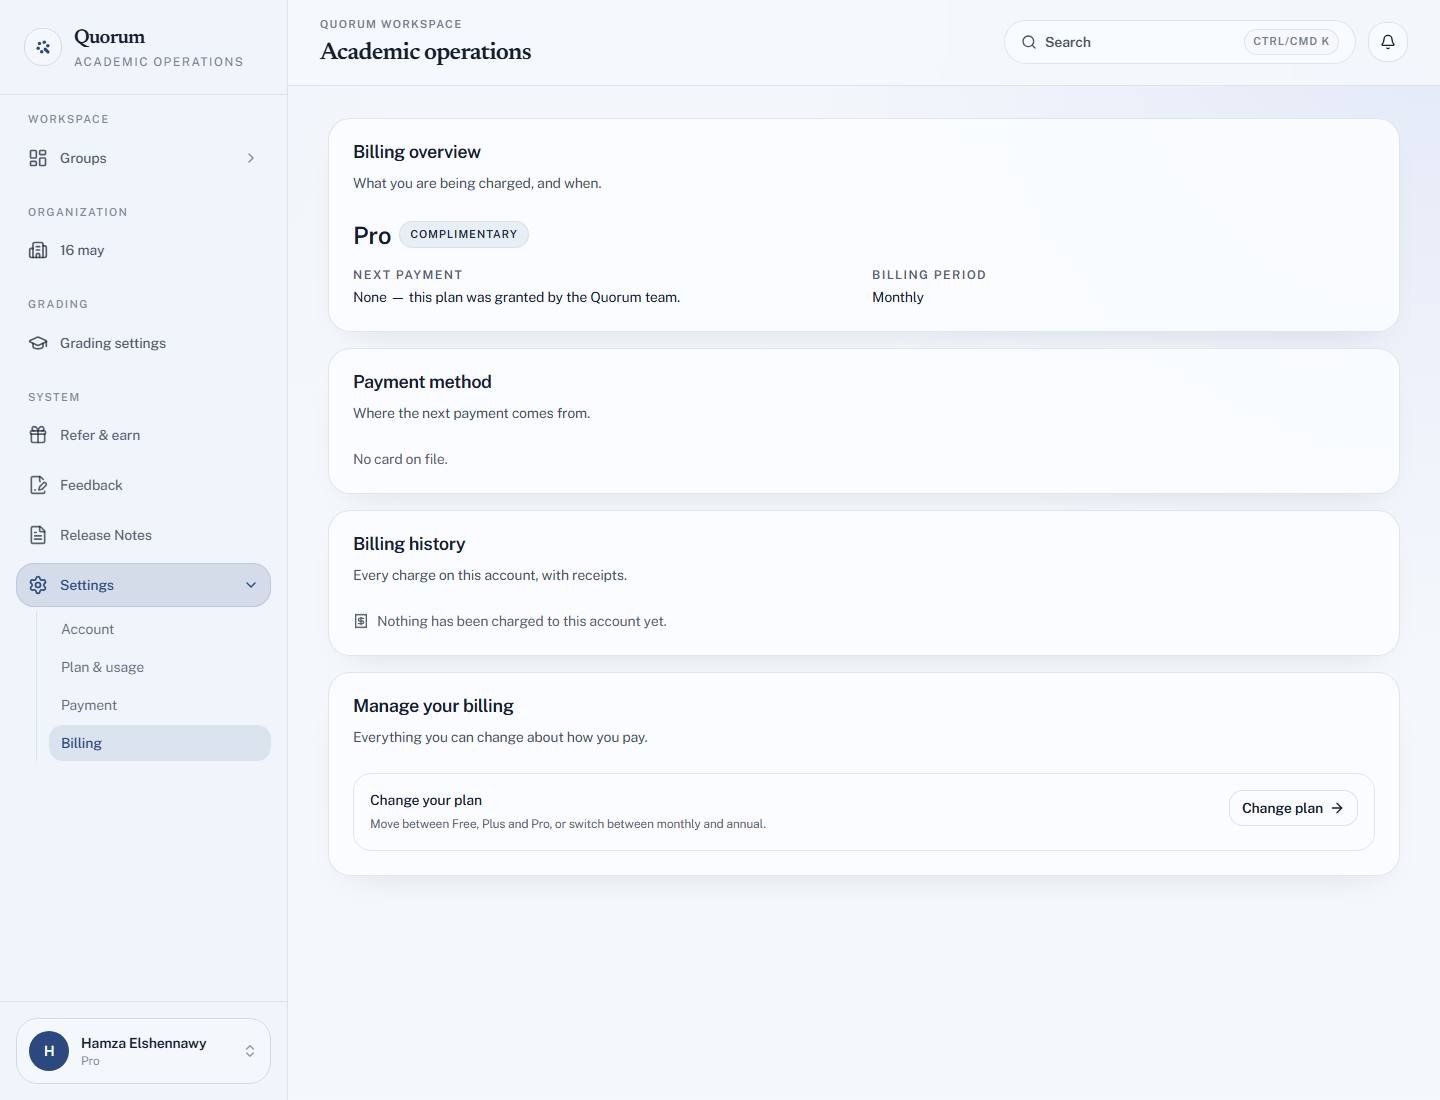Open Grading settings

143,343
